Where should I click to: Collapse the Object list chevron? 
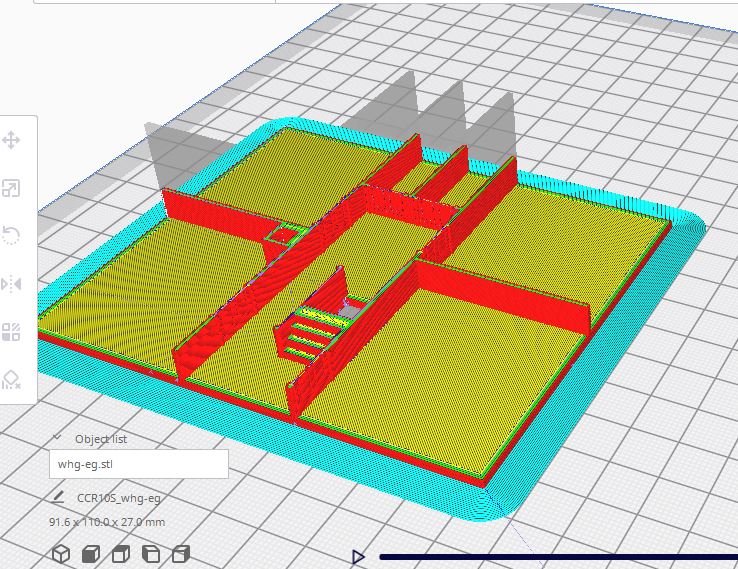pyautogui.click(x=59, y=439)
